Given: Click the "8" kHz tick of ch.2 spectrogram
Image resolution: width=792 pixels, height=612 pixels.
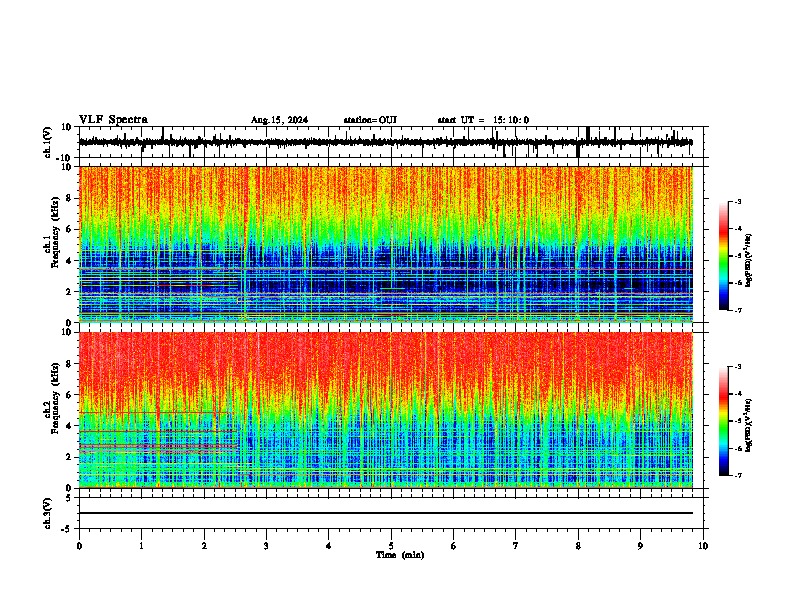Looking at the screenshot, I should (x=69, y=364).
